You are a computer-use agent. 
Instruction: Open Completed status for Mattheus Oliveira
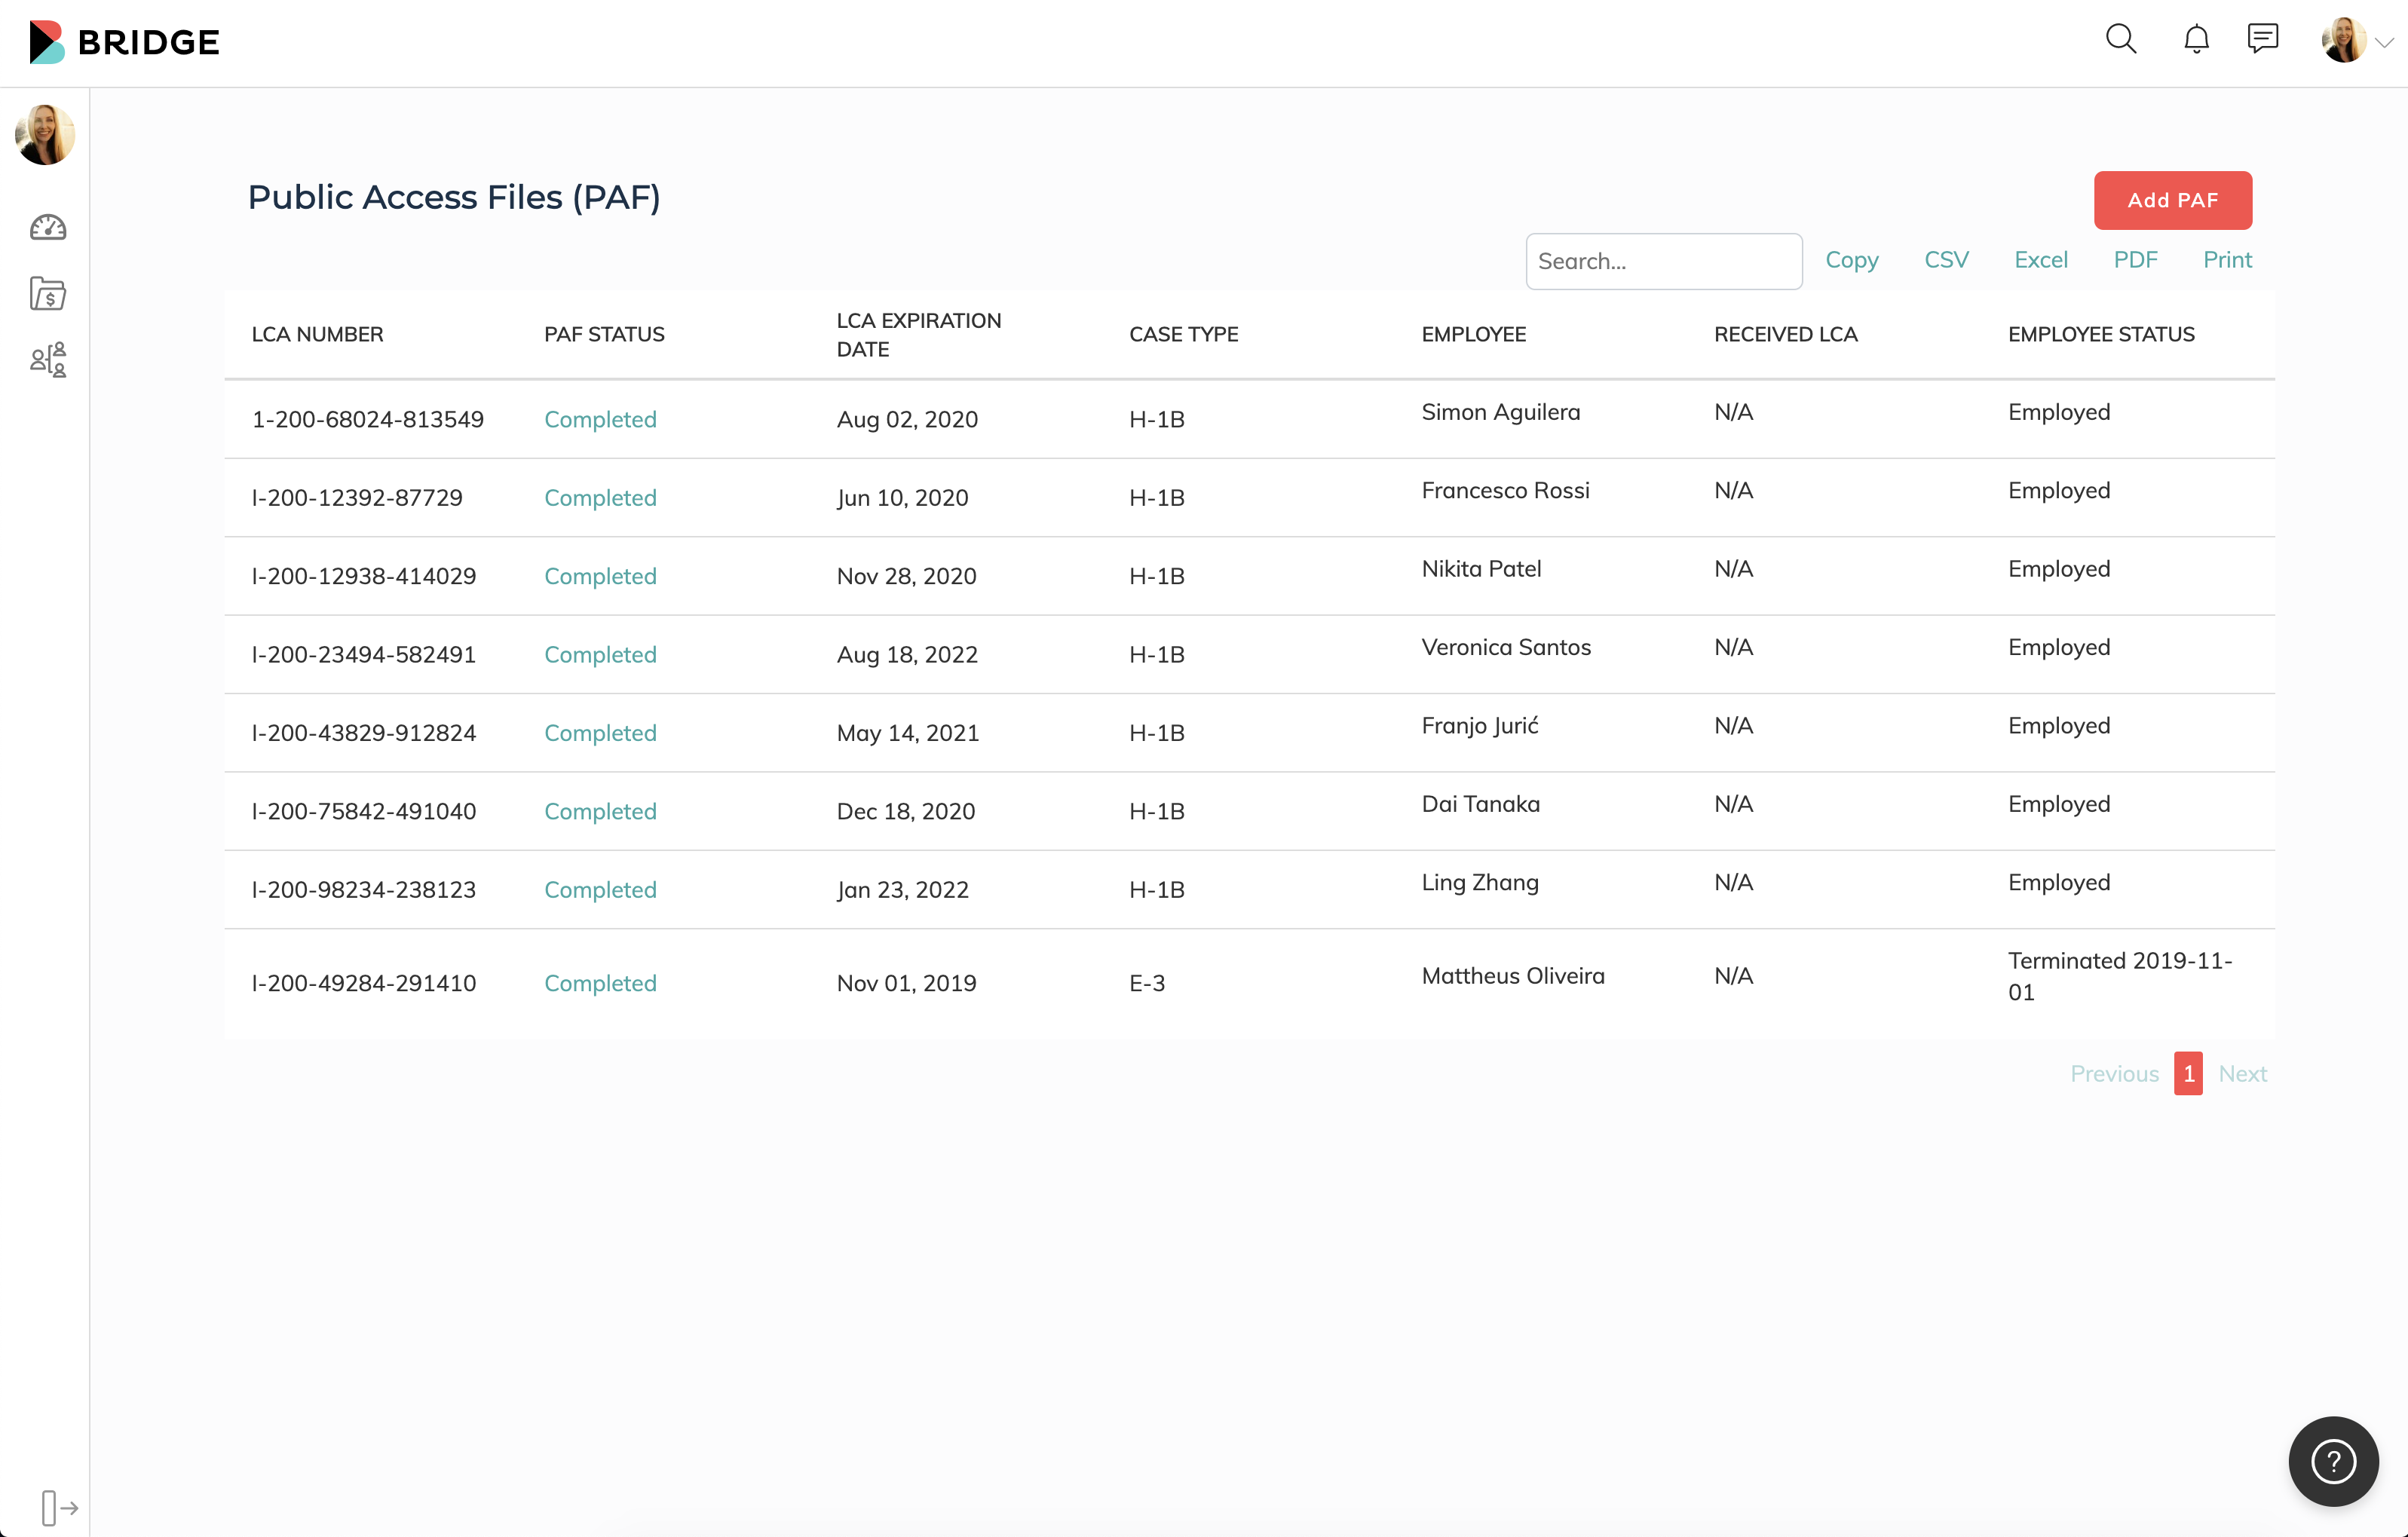600,983
